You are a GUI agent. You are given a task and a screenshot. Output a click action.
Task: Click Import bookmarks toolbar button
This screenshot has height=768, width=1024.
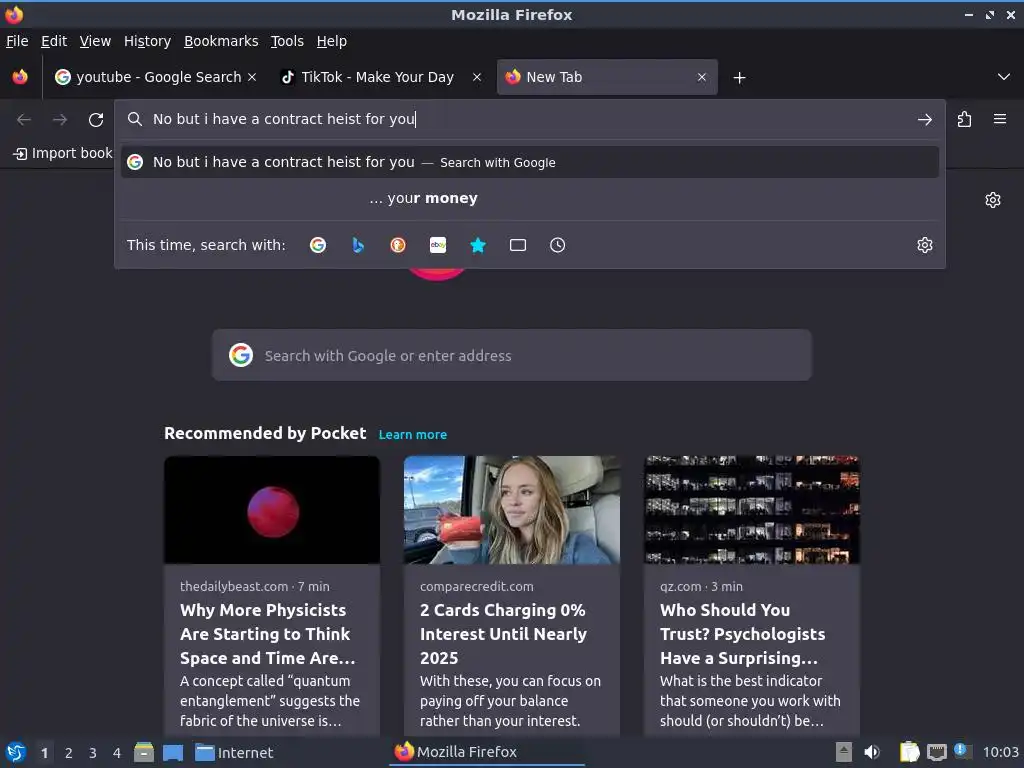click(63, 153)
